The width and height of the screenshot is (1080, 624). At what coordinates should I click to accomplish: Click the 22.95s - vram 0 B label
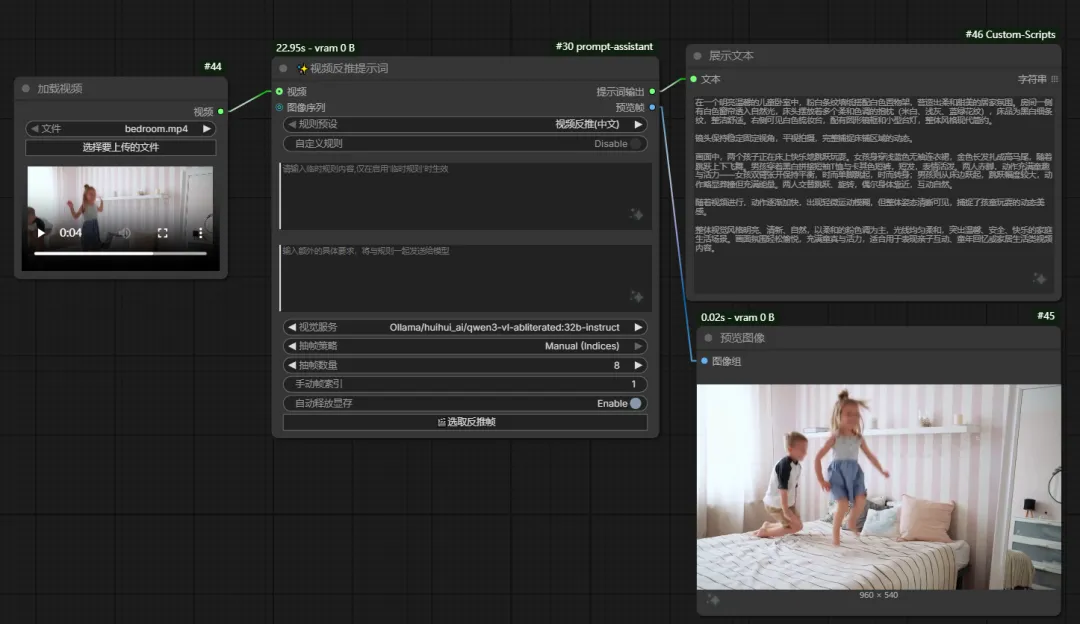click(x=315, y=48)
